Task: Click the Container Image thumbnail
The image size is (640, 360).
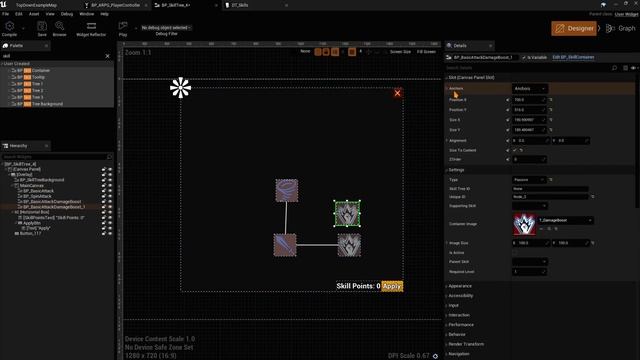Action: coord(524,224)
